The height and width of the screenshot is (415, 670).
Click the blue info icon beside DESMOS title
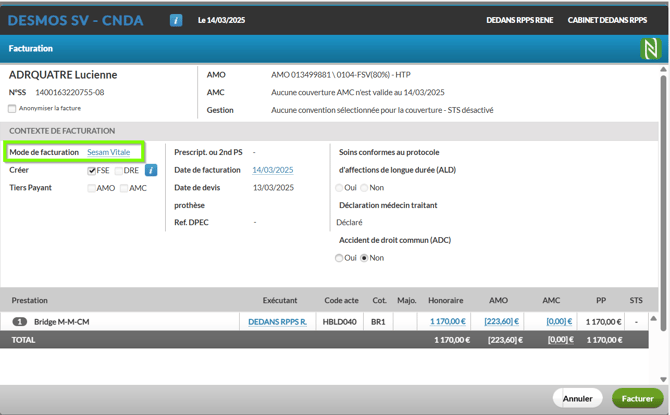point(176,20)
